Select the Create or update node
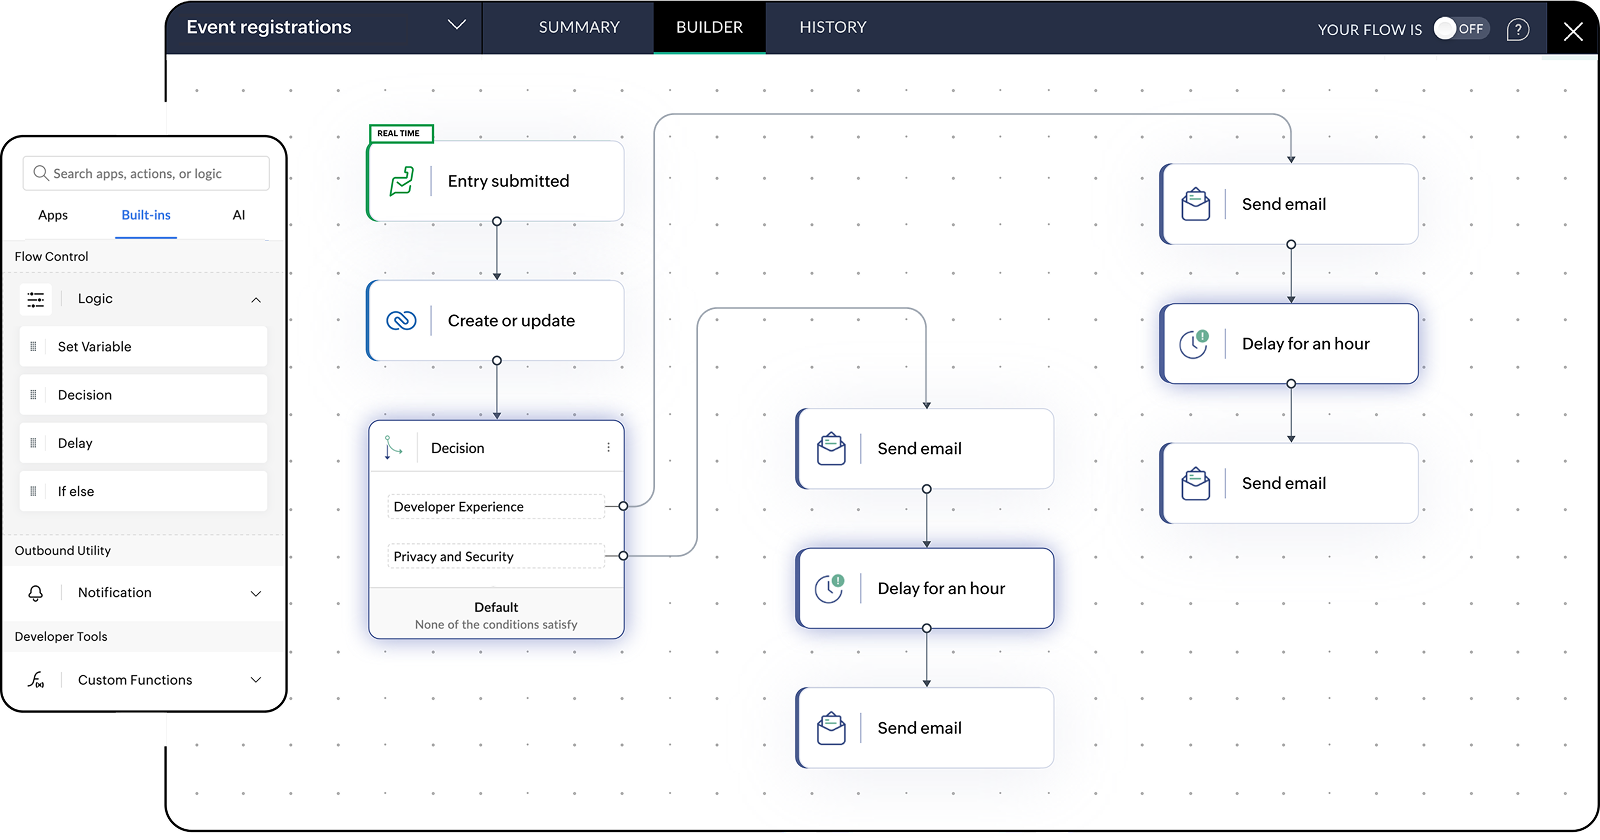 click(x=496, y=321)
